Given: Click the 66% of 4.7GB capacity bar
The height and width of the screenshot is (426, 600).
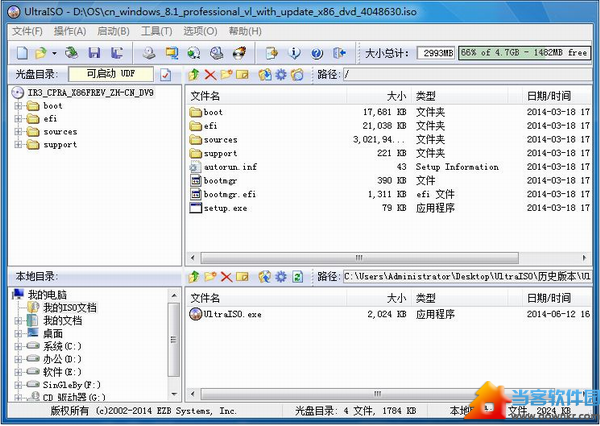Looking at the screenshot, I should [524, 53].
